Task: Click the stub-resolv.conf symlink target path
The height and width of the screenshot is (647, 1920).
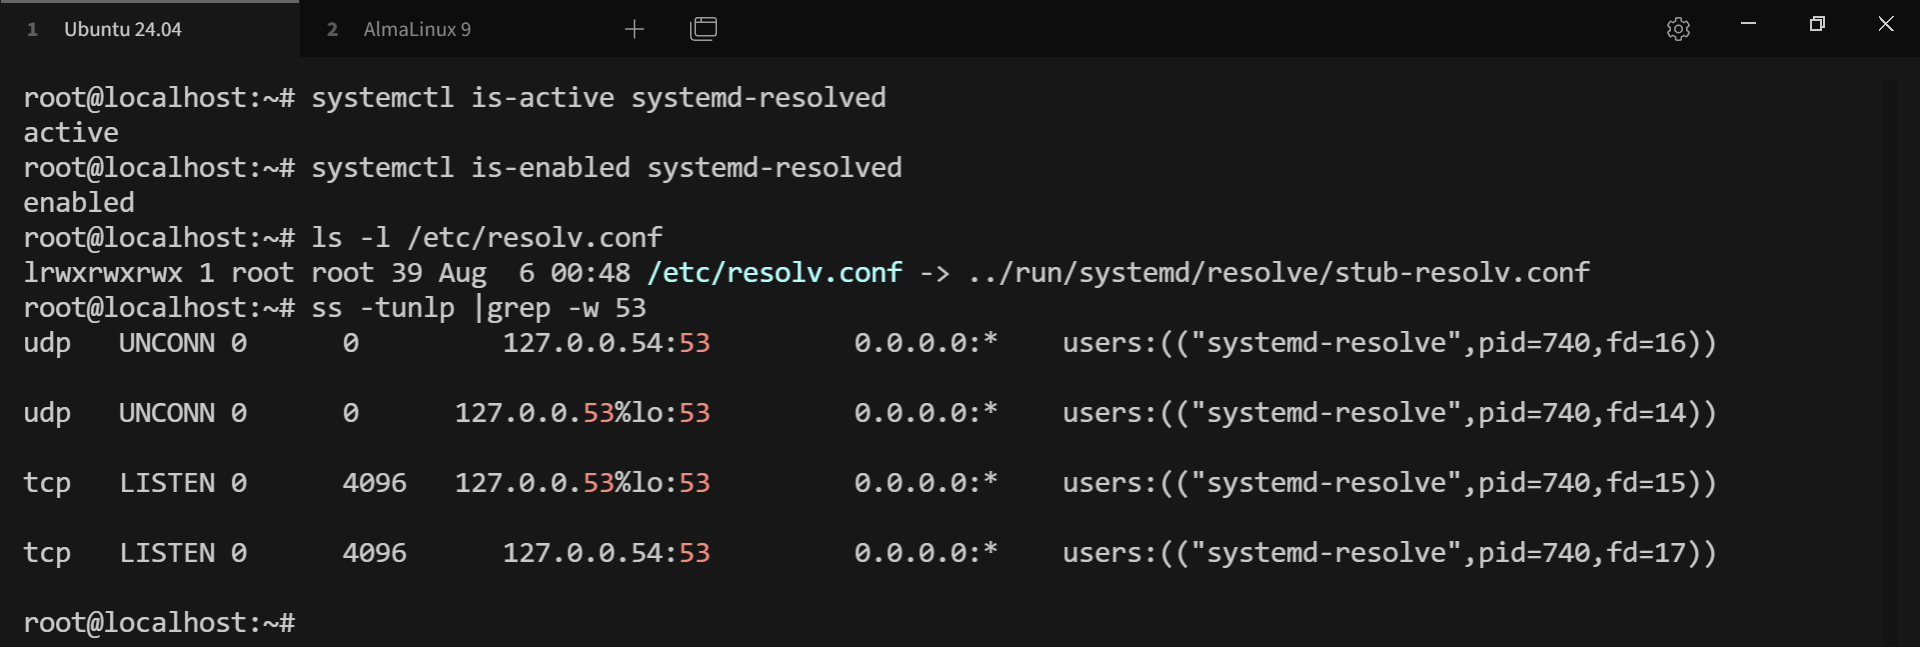Action: point(1278,273)
